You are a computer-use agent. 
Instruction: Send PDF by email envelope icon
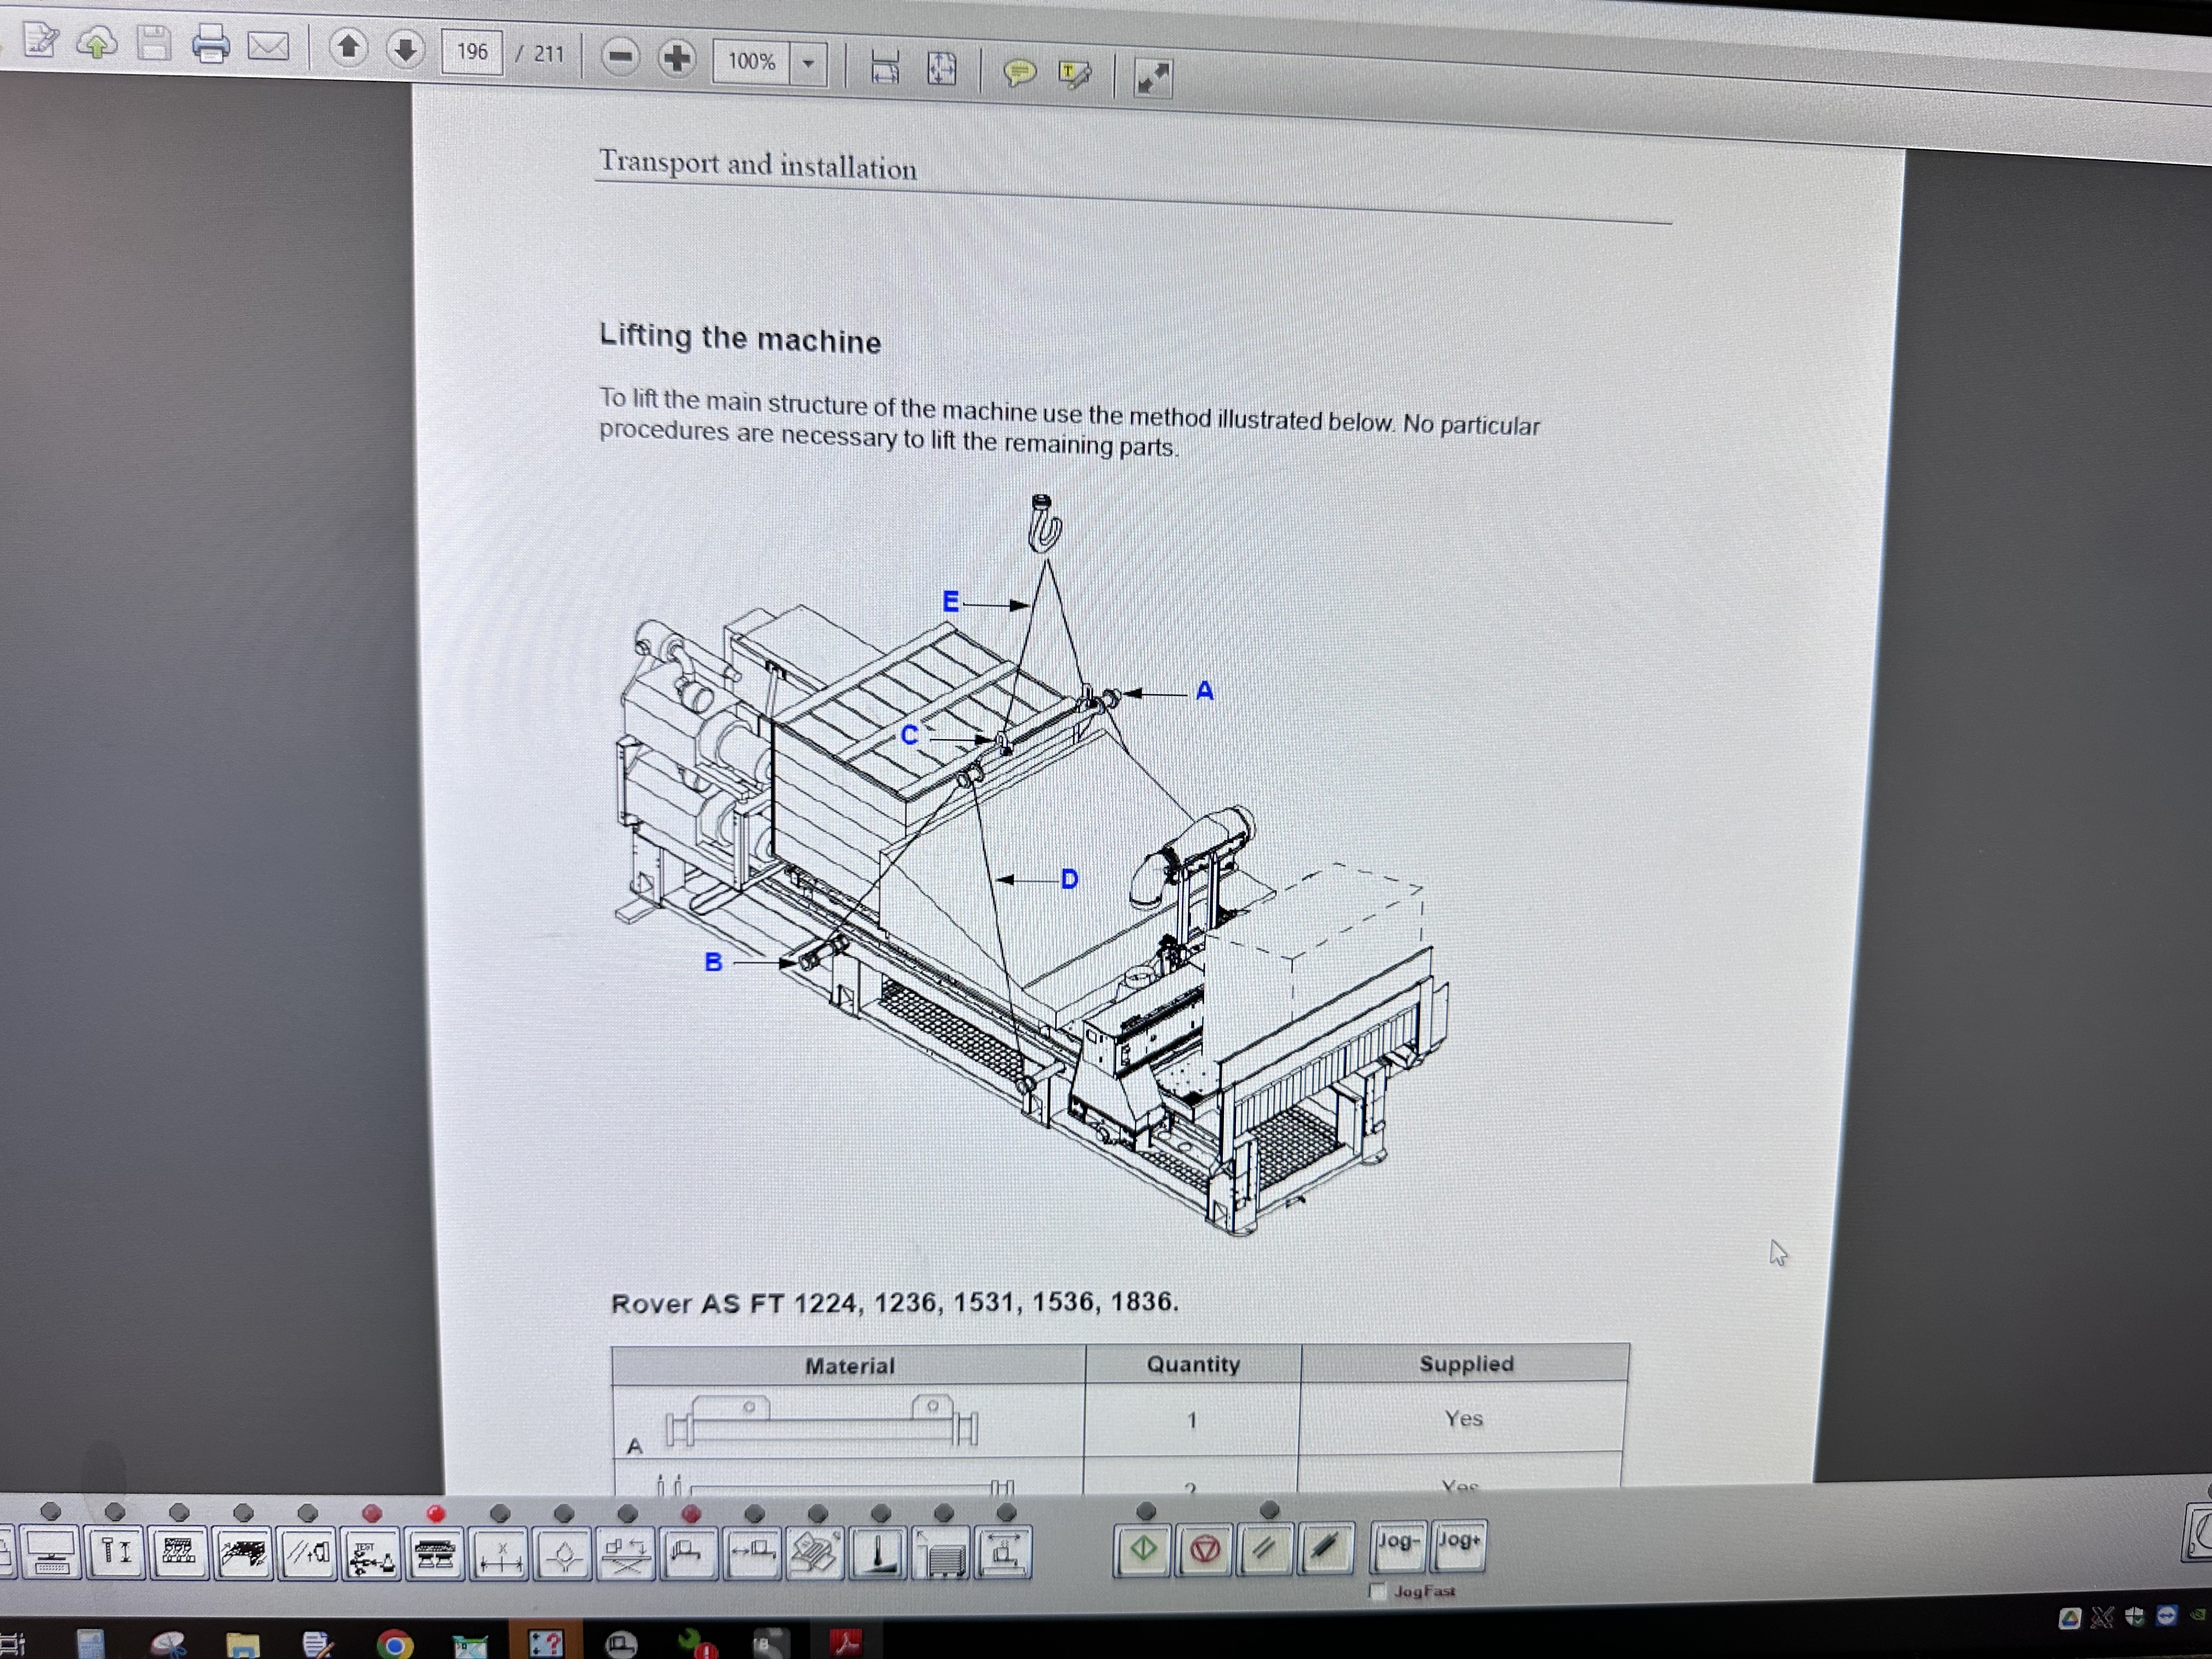[x=268, y=46]
